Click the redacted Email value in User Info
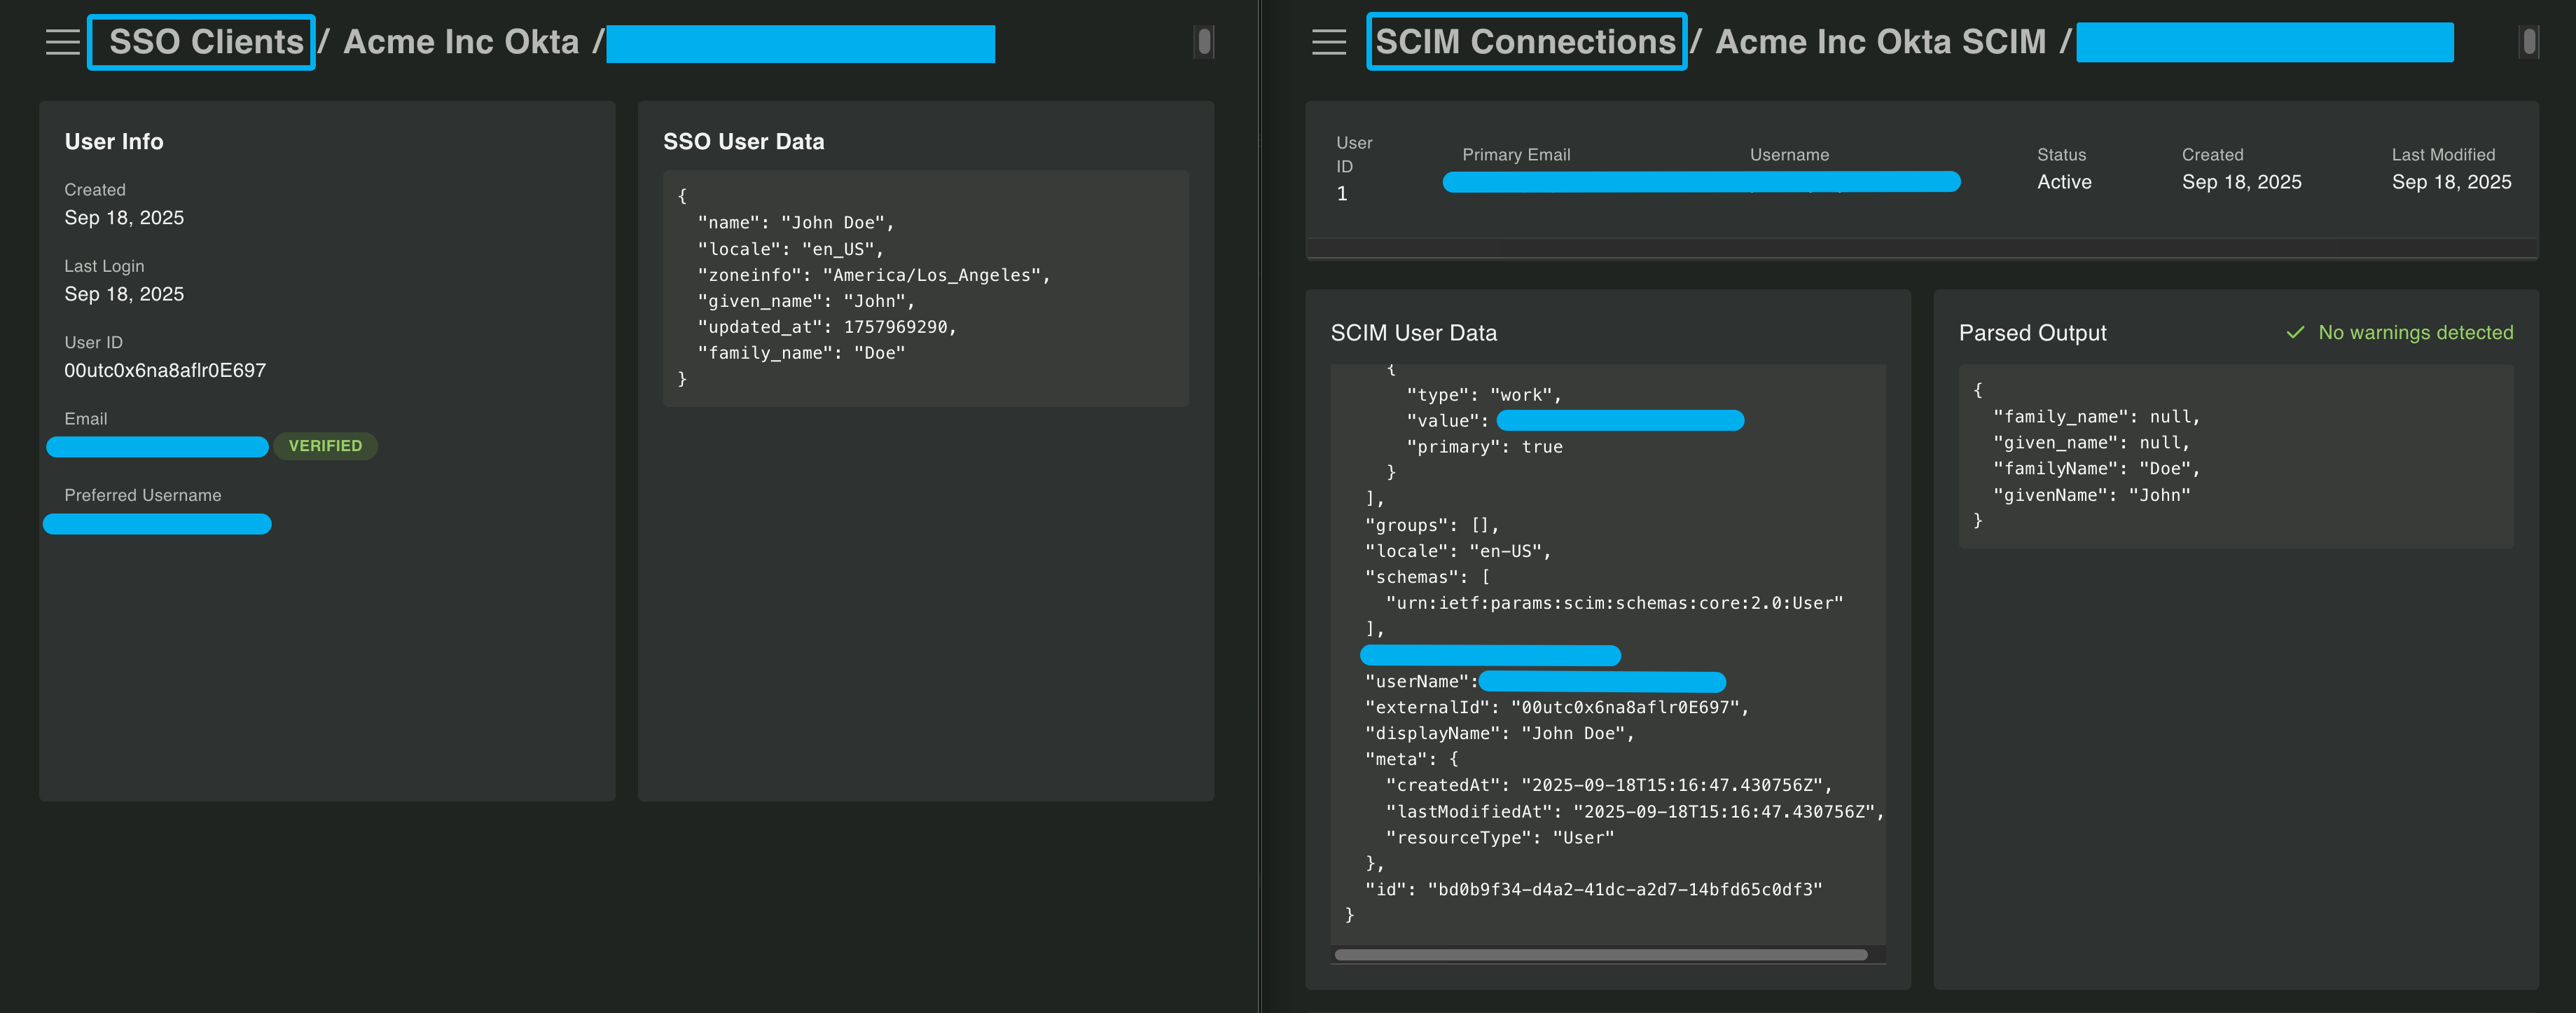This screenshot has height=1013, width=2576. click(x=157, y=447)
